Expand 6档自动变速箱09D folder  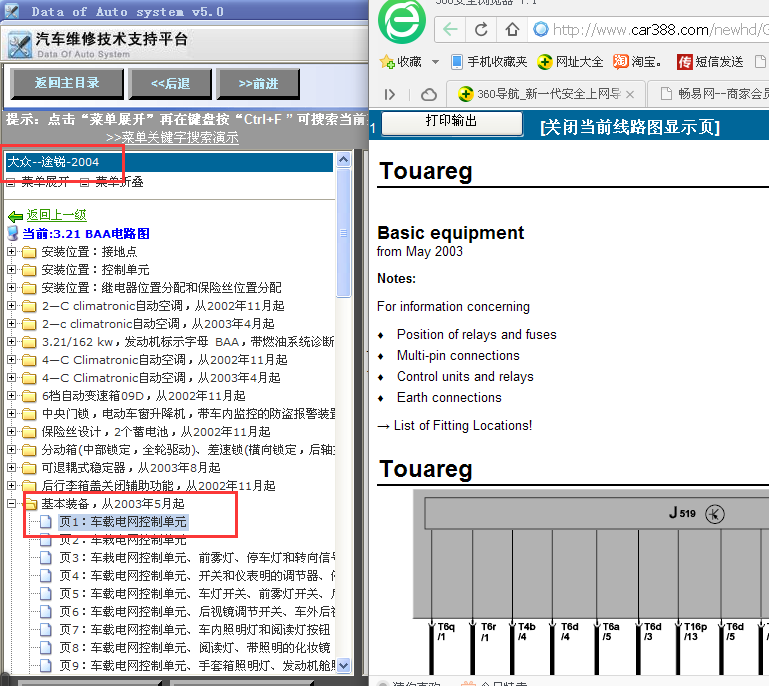pos(11,396)
